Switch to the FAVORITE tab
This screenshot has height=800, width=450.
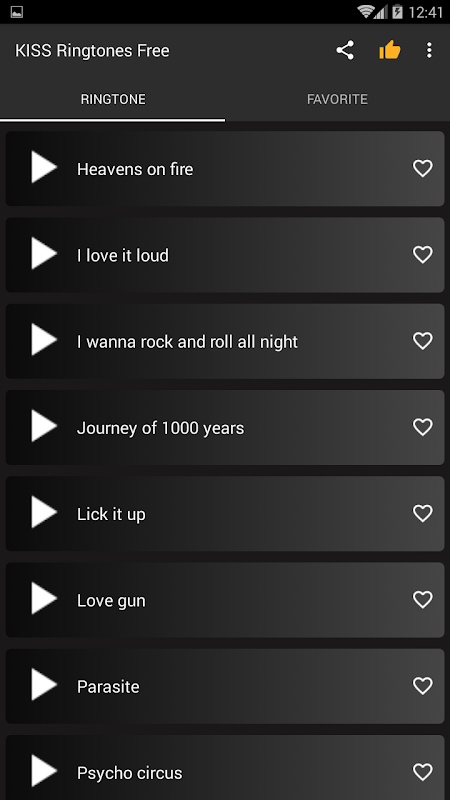[337, 99]
